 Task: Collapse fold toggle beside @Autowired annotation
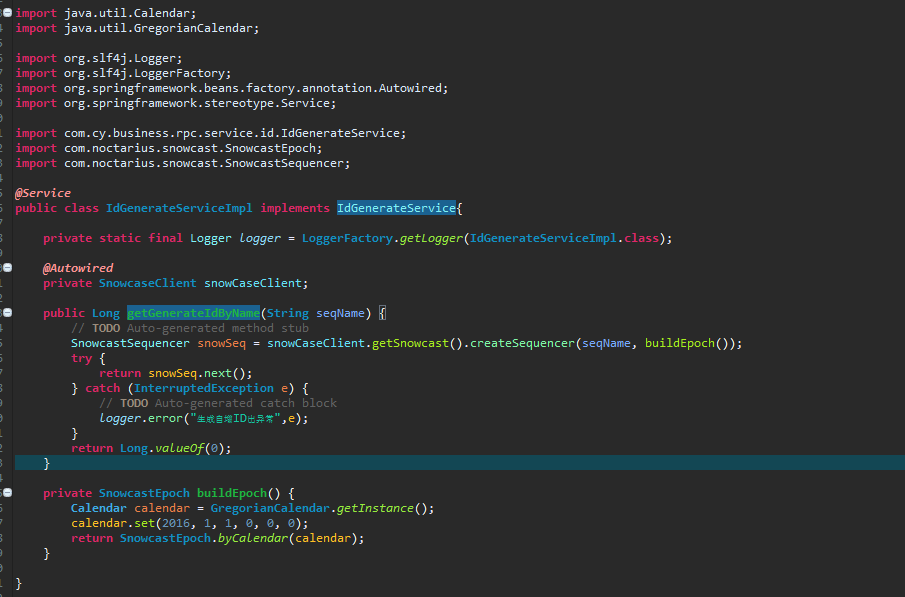tap(8, 268)
